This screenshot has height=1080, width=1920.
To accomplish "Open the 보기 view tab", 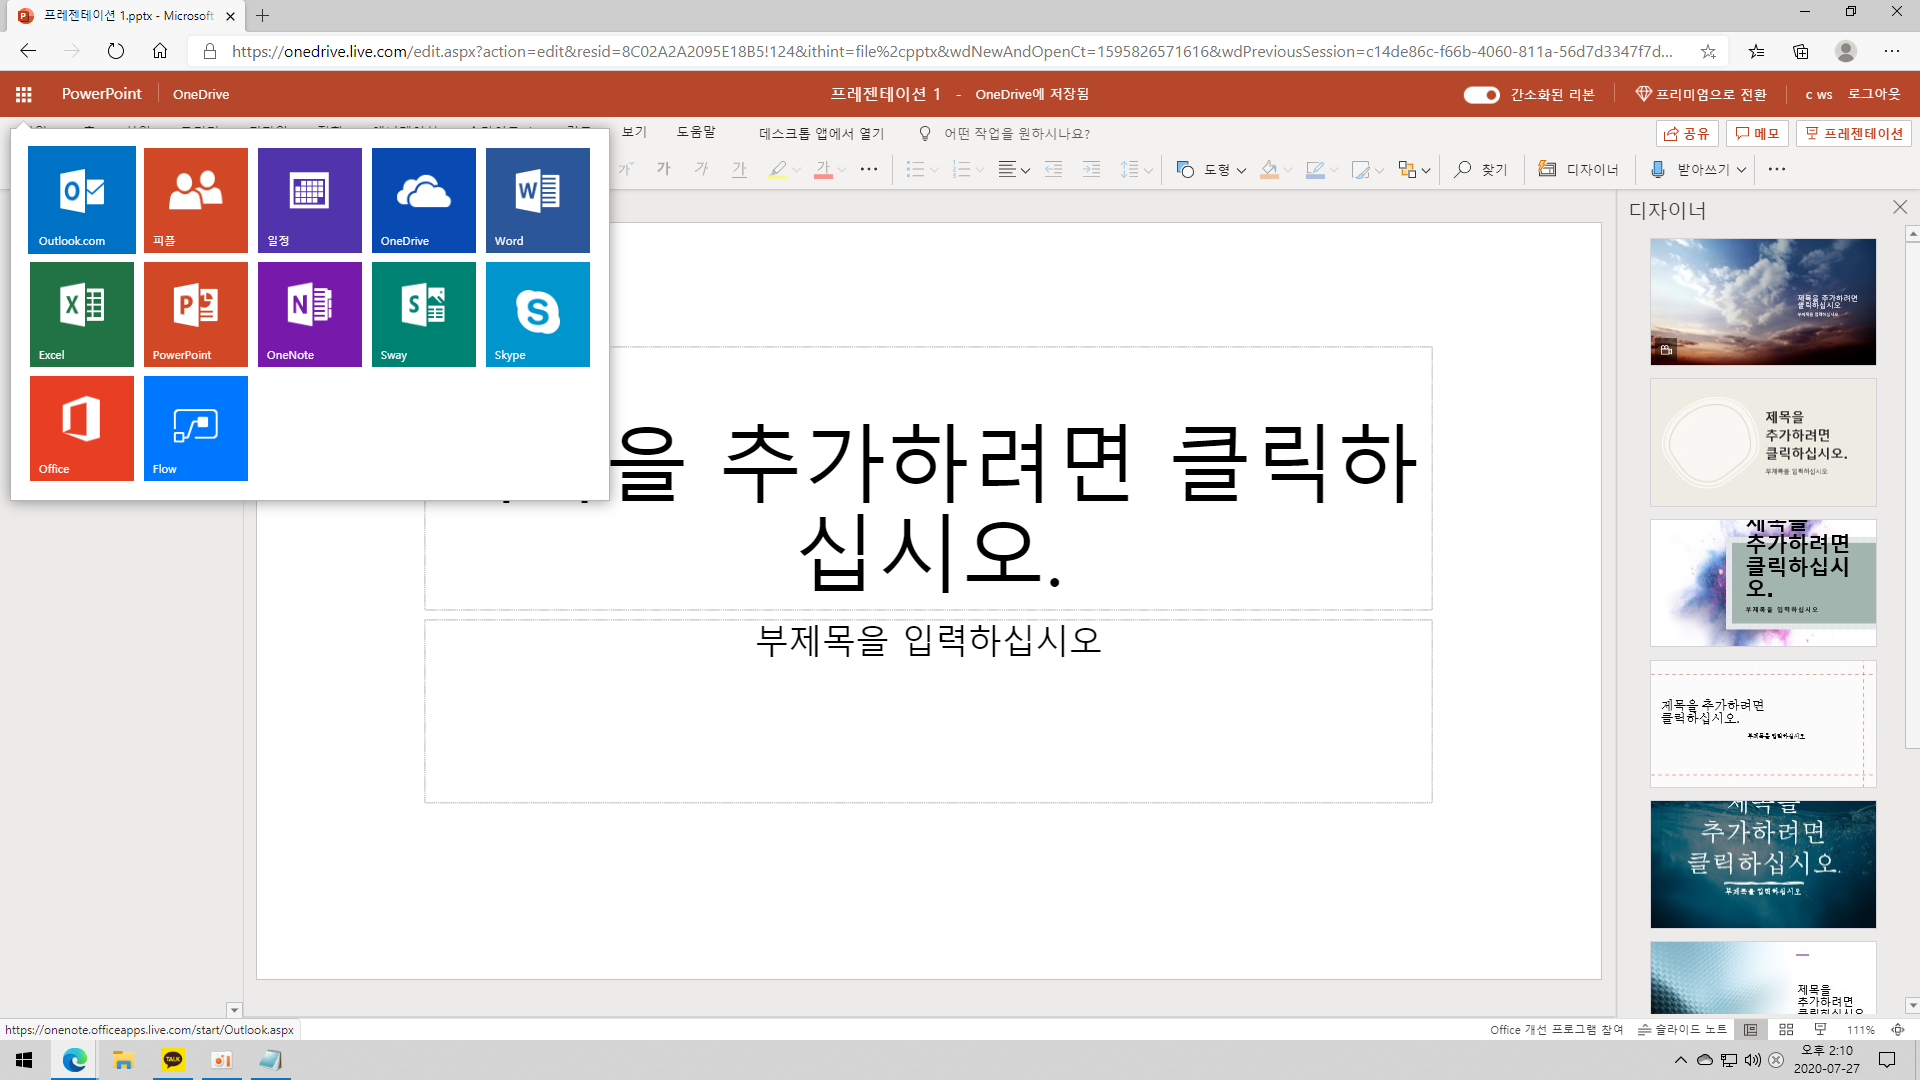I will [x=634, y=132].
